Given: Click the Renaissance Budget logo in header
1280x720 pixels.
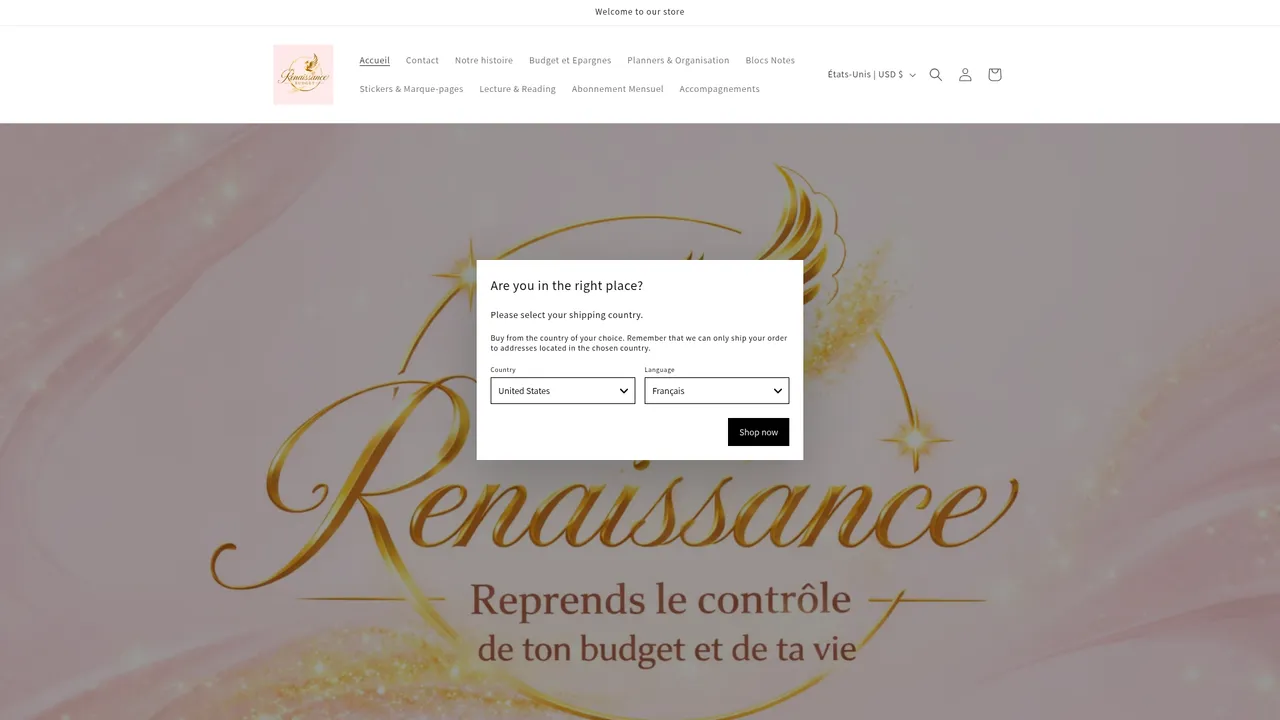Looking at the screenshot, I should click(x=303, y=75).
